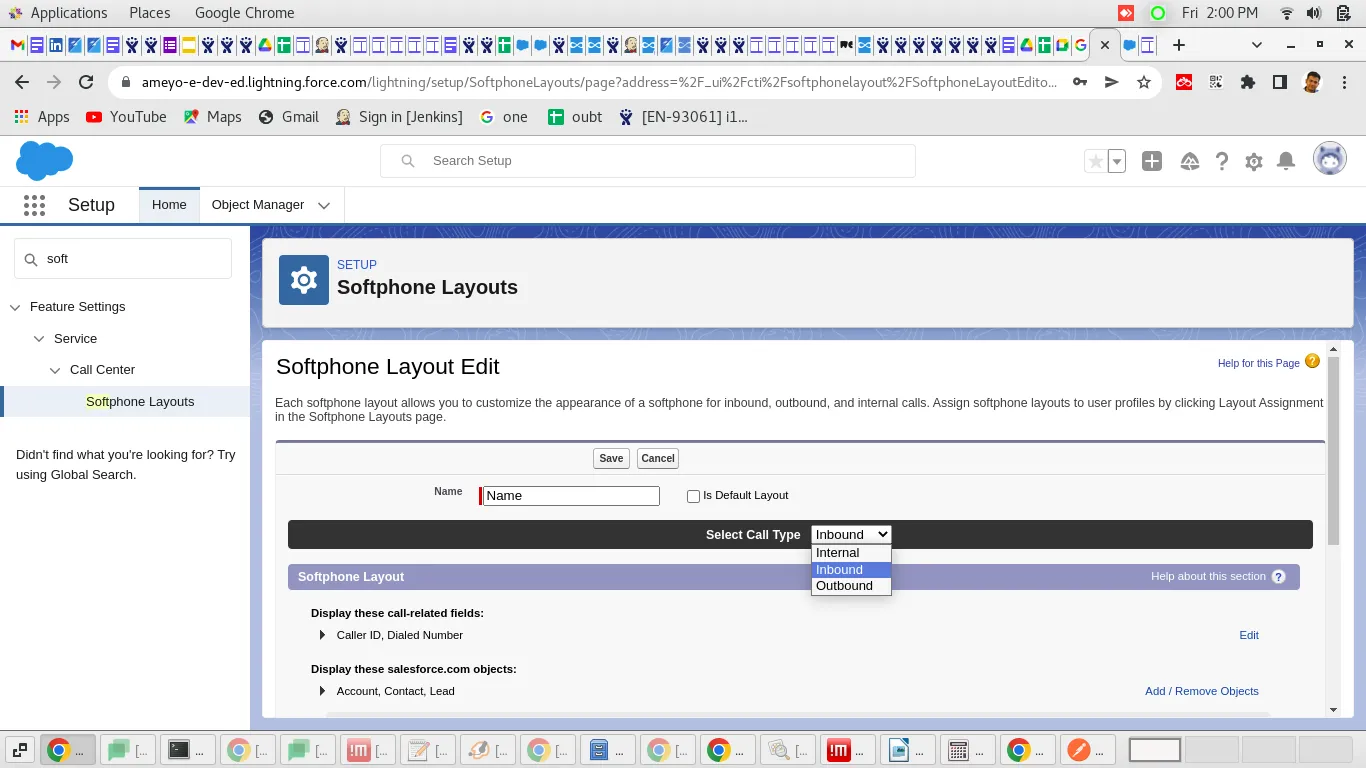The width and height of the screenshot is (1366, 768).
Task: Open the Chrome extensions puzzle icon
Action: pos(1247,82)
